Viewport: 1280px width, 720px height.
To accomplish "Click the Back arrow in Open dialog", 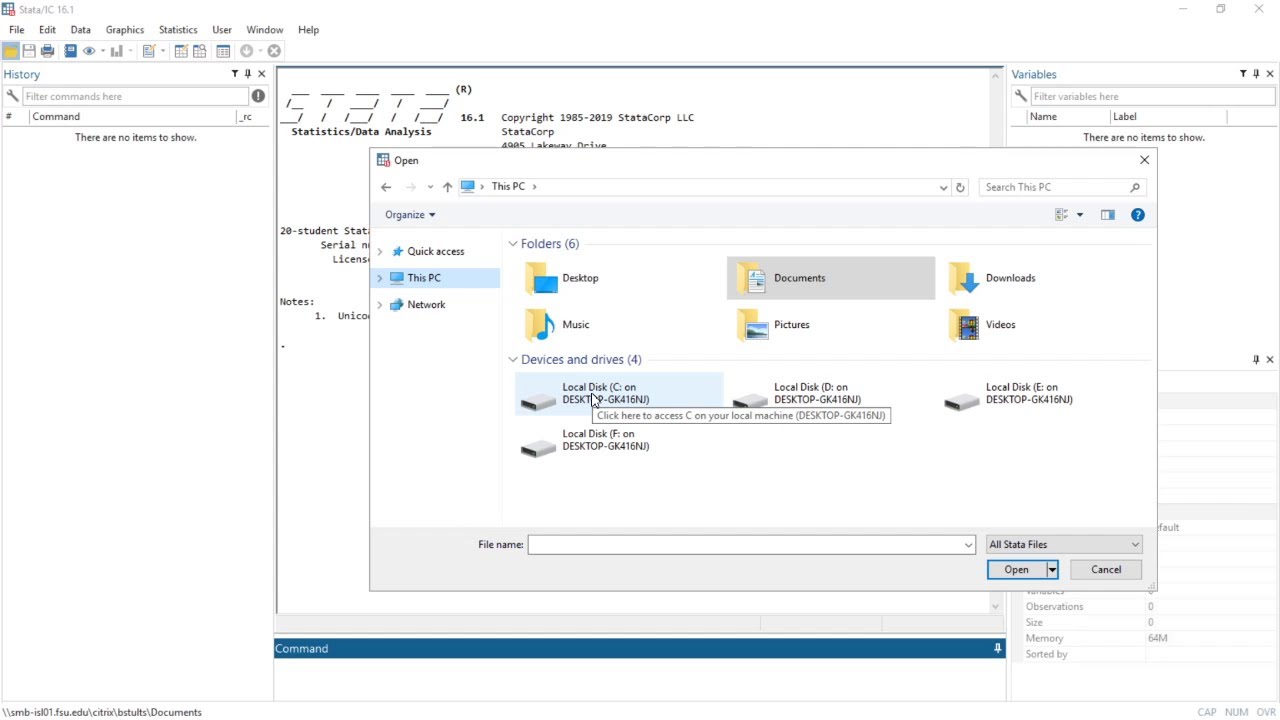I will (x=386, y=187).
